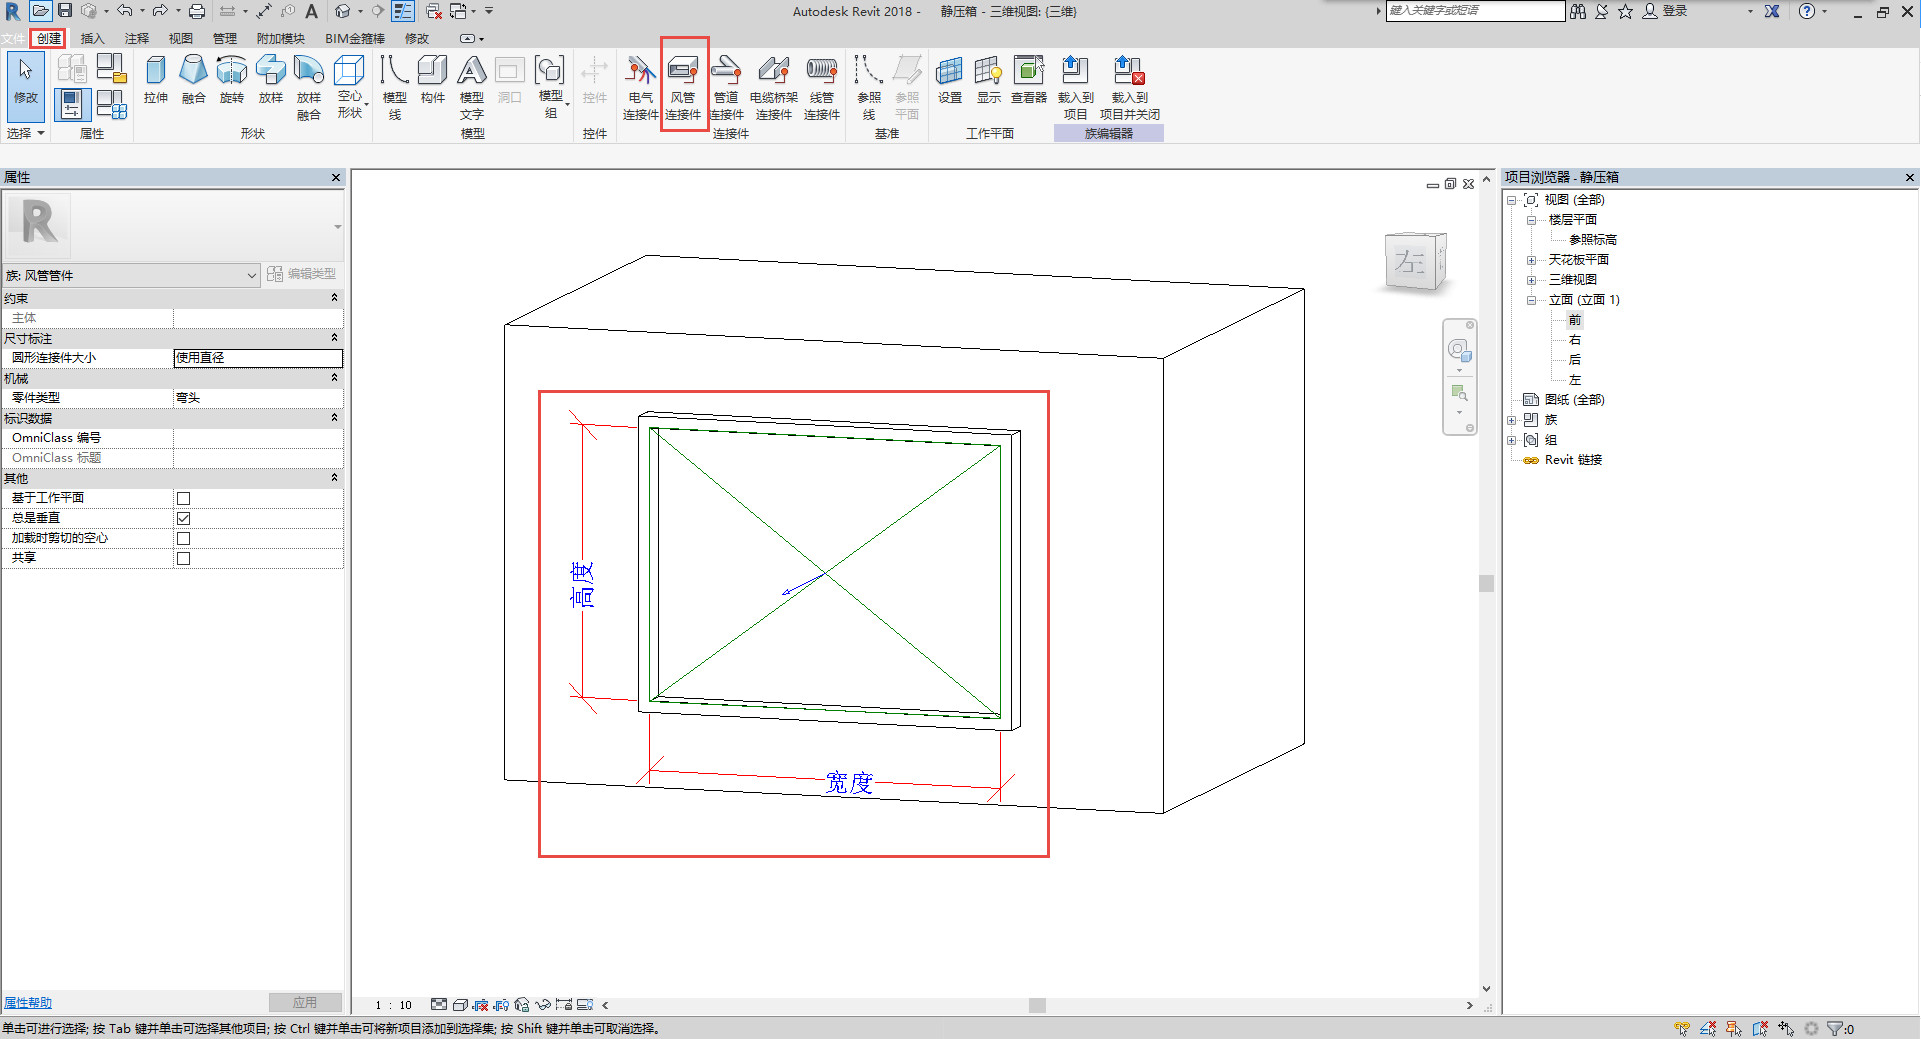The width and height of the screenshot is (1921, 1039).
Task: Open the 创建 ribbon tab
Action: click(49, 38)
